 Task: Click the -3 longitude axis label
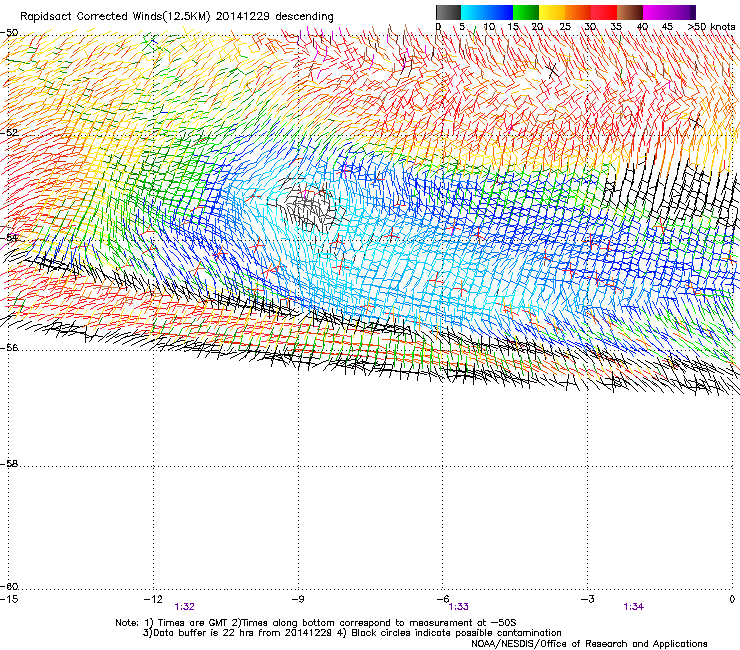[588, 599]
